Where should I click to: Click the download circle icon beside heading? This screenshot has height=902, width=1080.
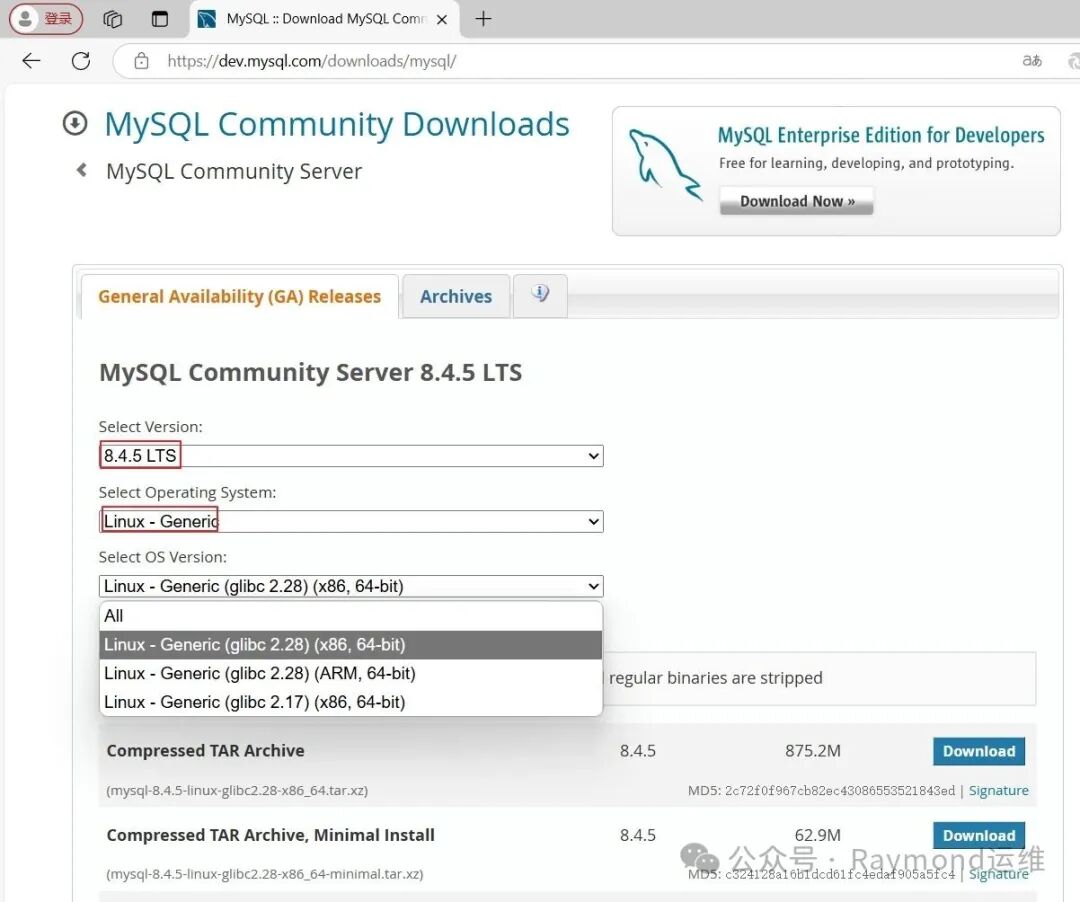75,124
